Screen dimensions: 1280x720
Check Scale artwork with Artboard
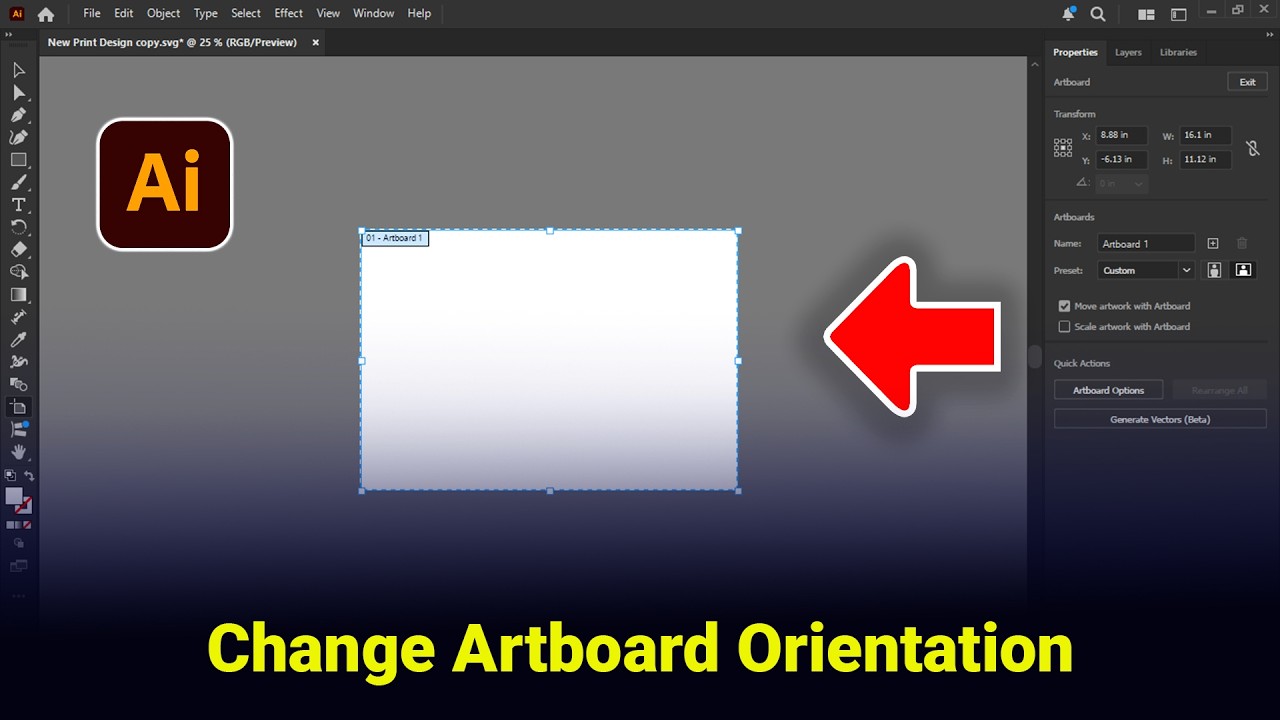(1064, 327)
